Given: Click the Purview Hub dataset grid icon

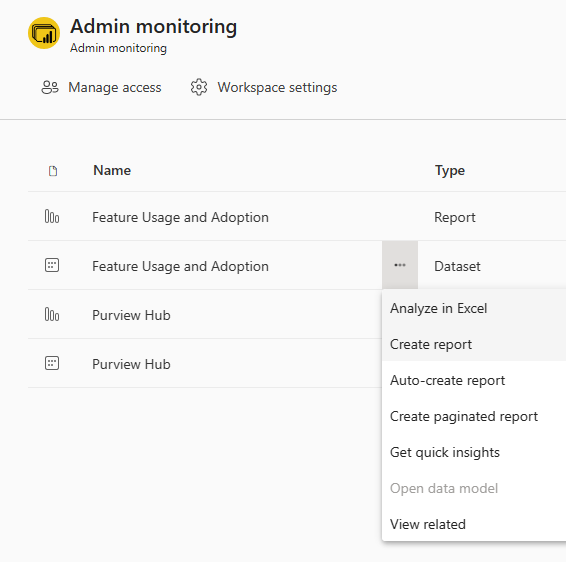Looking at the screenshot, I should coord(52,363).
